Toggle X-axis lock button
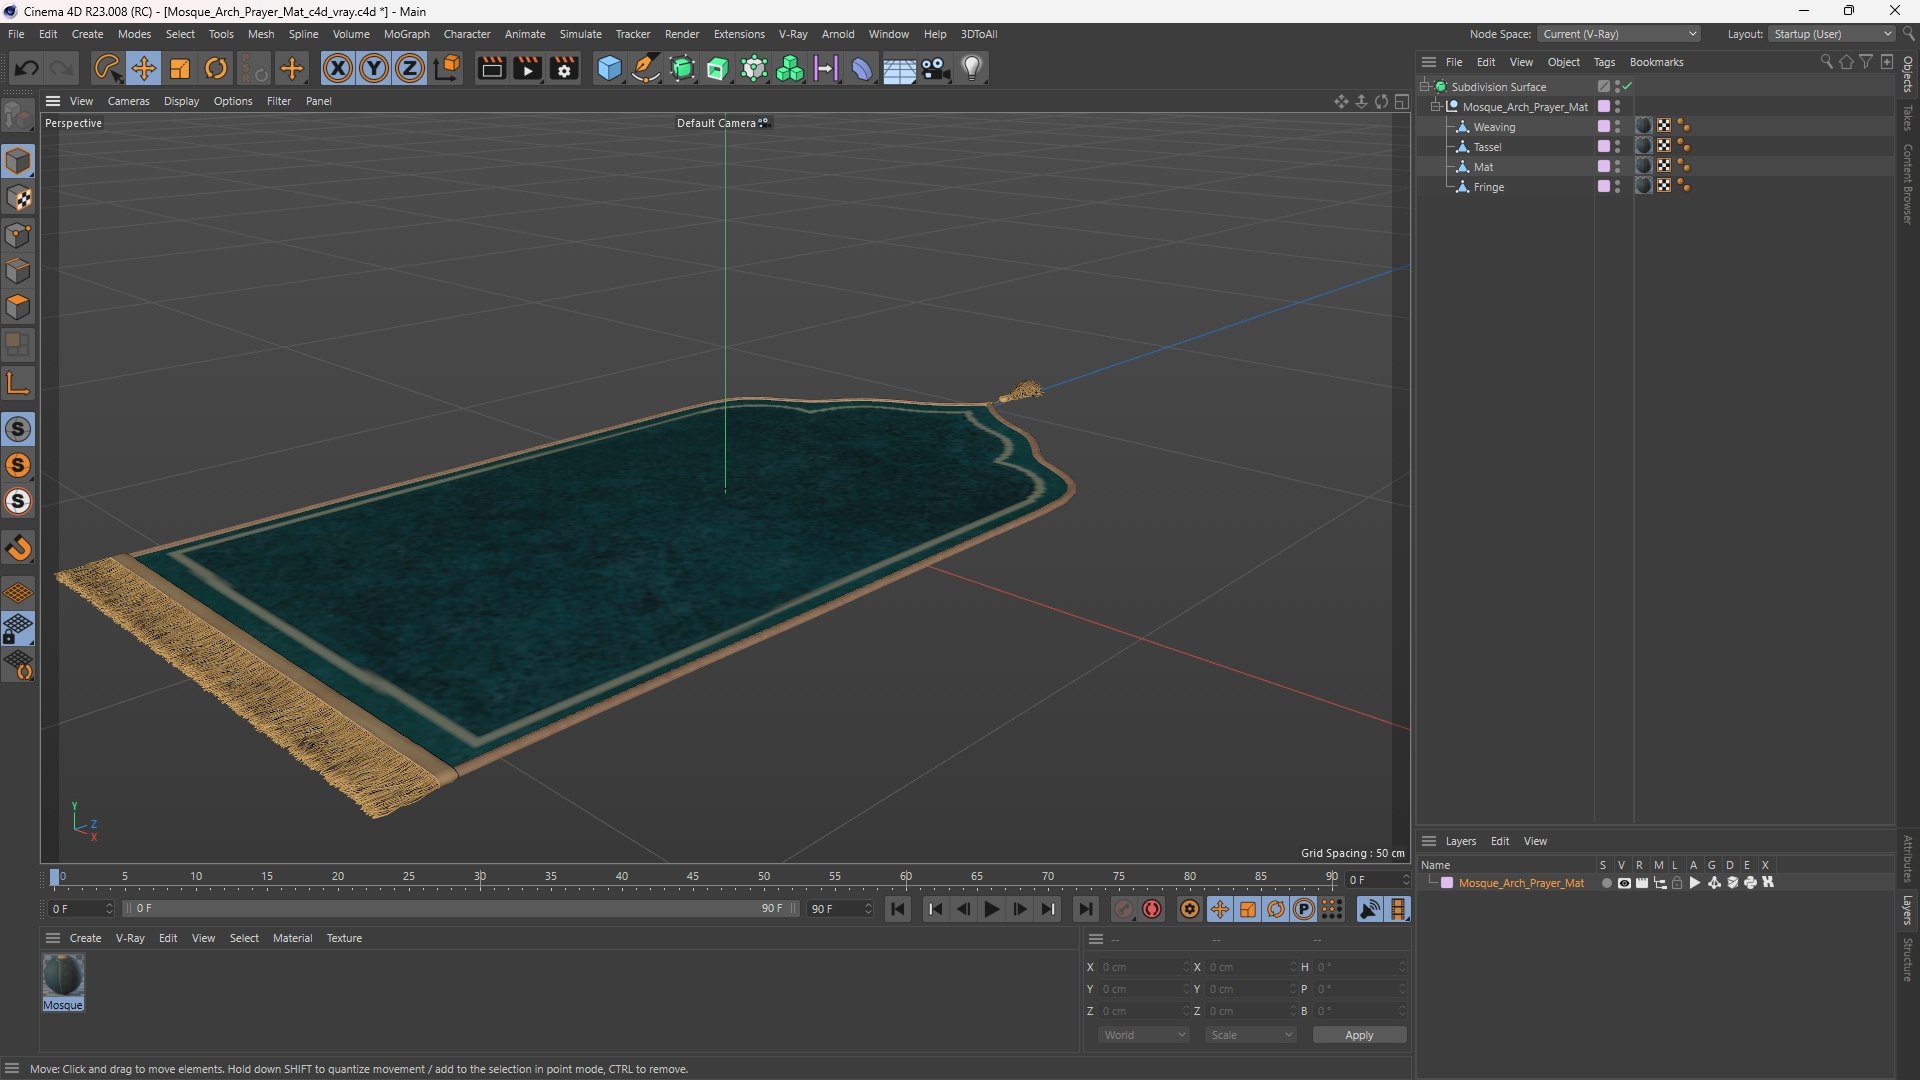1920x1080 pixels. pos(338,68)
